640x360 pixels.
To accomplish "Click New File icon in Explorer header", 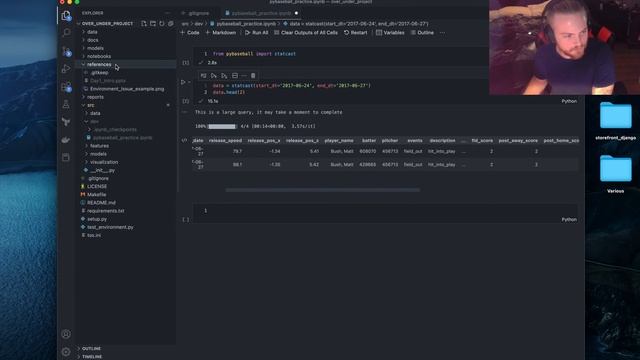I will tap(144, 24).
